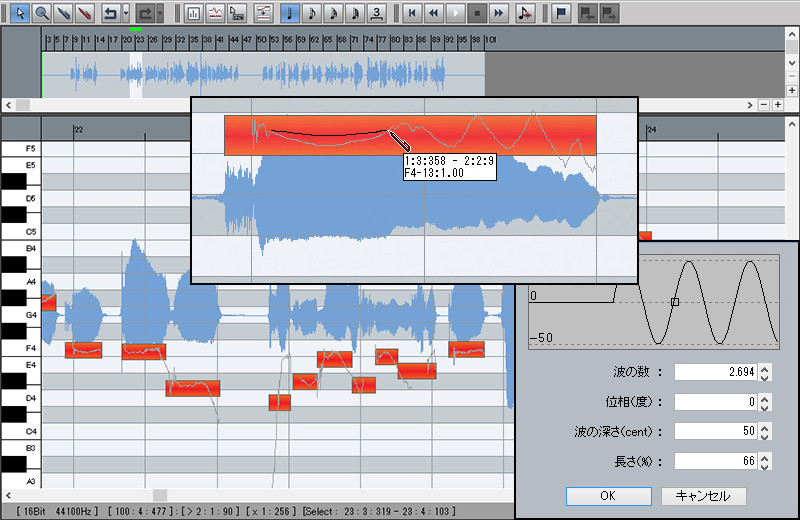Click bar 24 marker in piano roll ruler
Viewport: 800px width, 520px height.
tap(652, 130)
